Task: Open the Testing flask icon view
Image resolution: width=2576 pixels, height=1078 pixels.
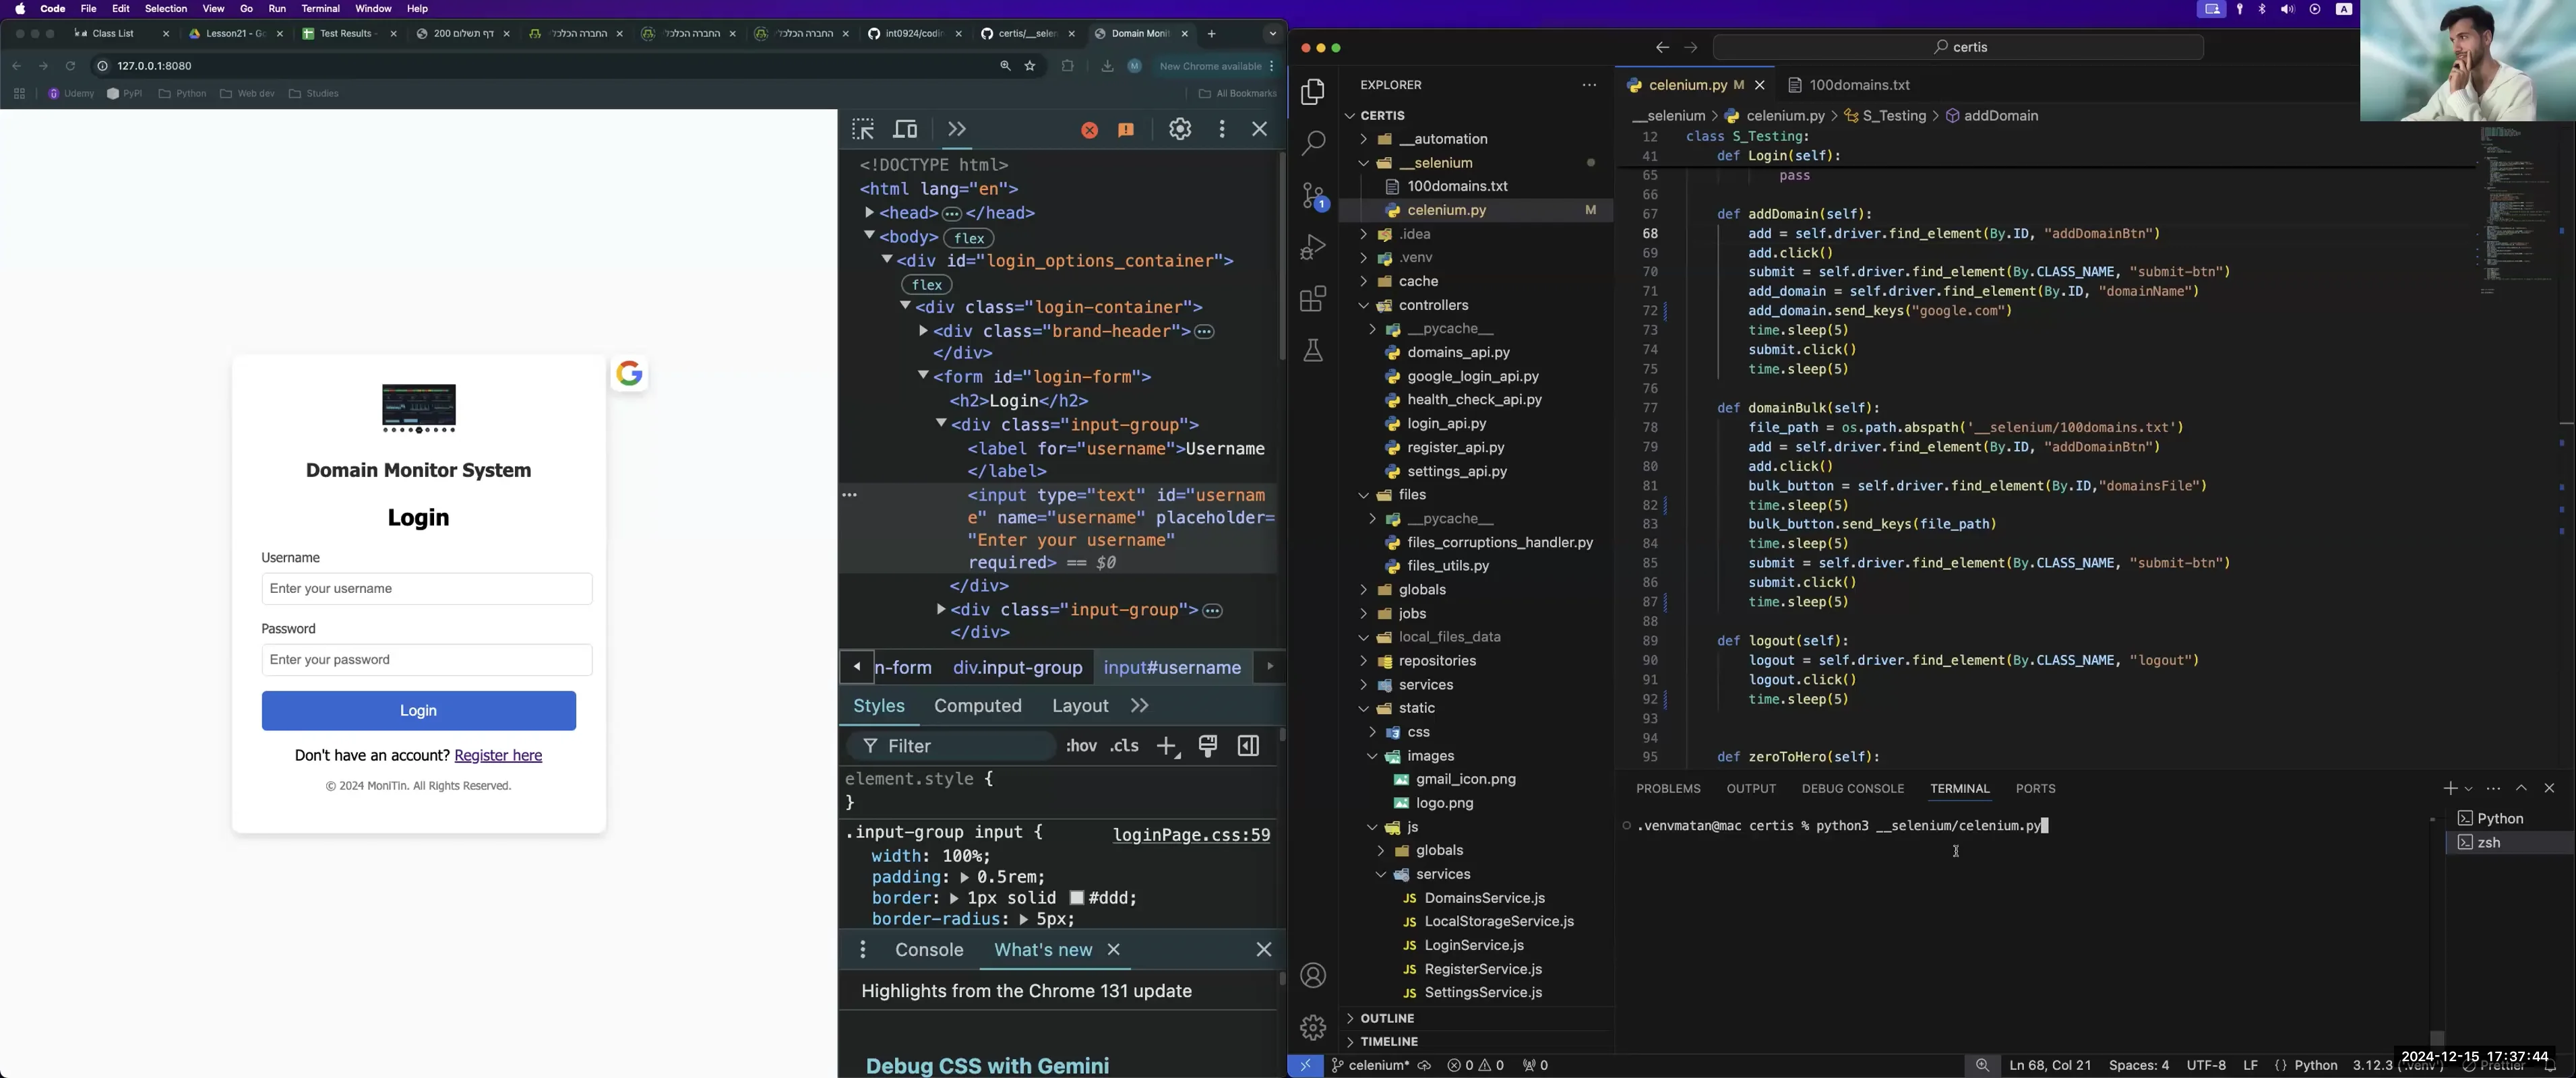Action: [x=1313, y=351]
